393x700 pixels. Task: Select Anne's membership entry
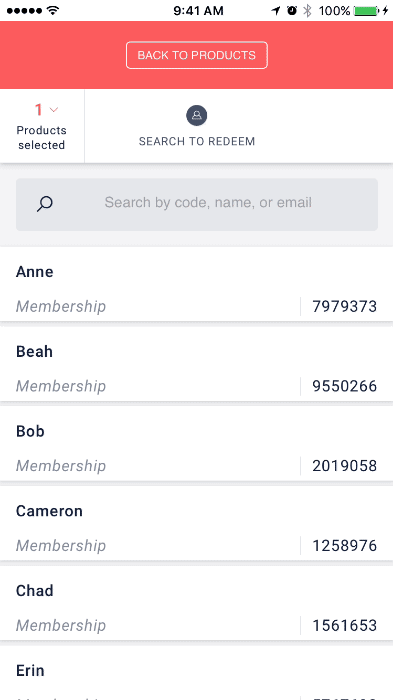pyautogui.click(x=196, y=284)
